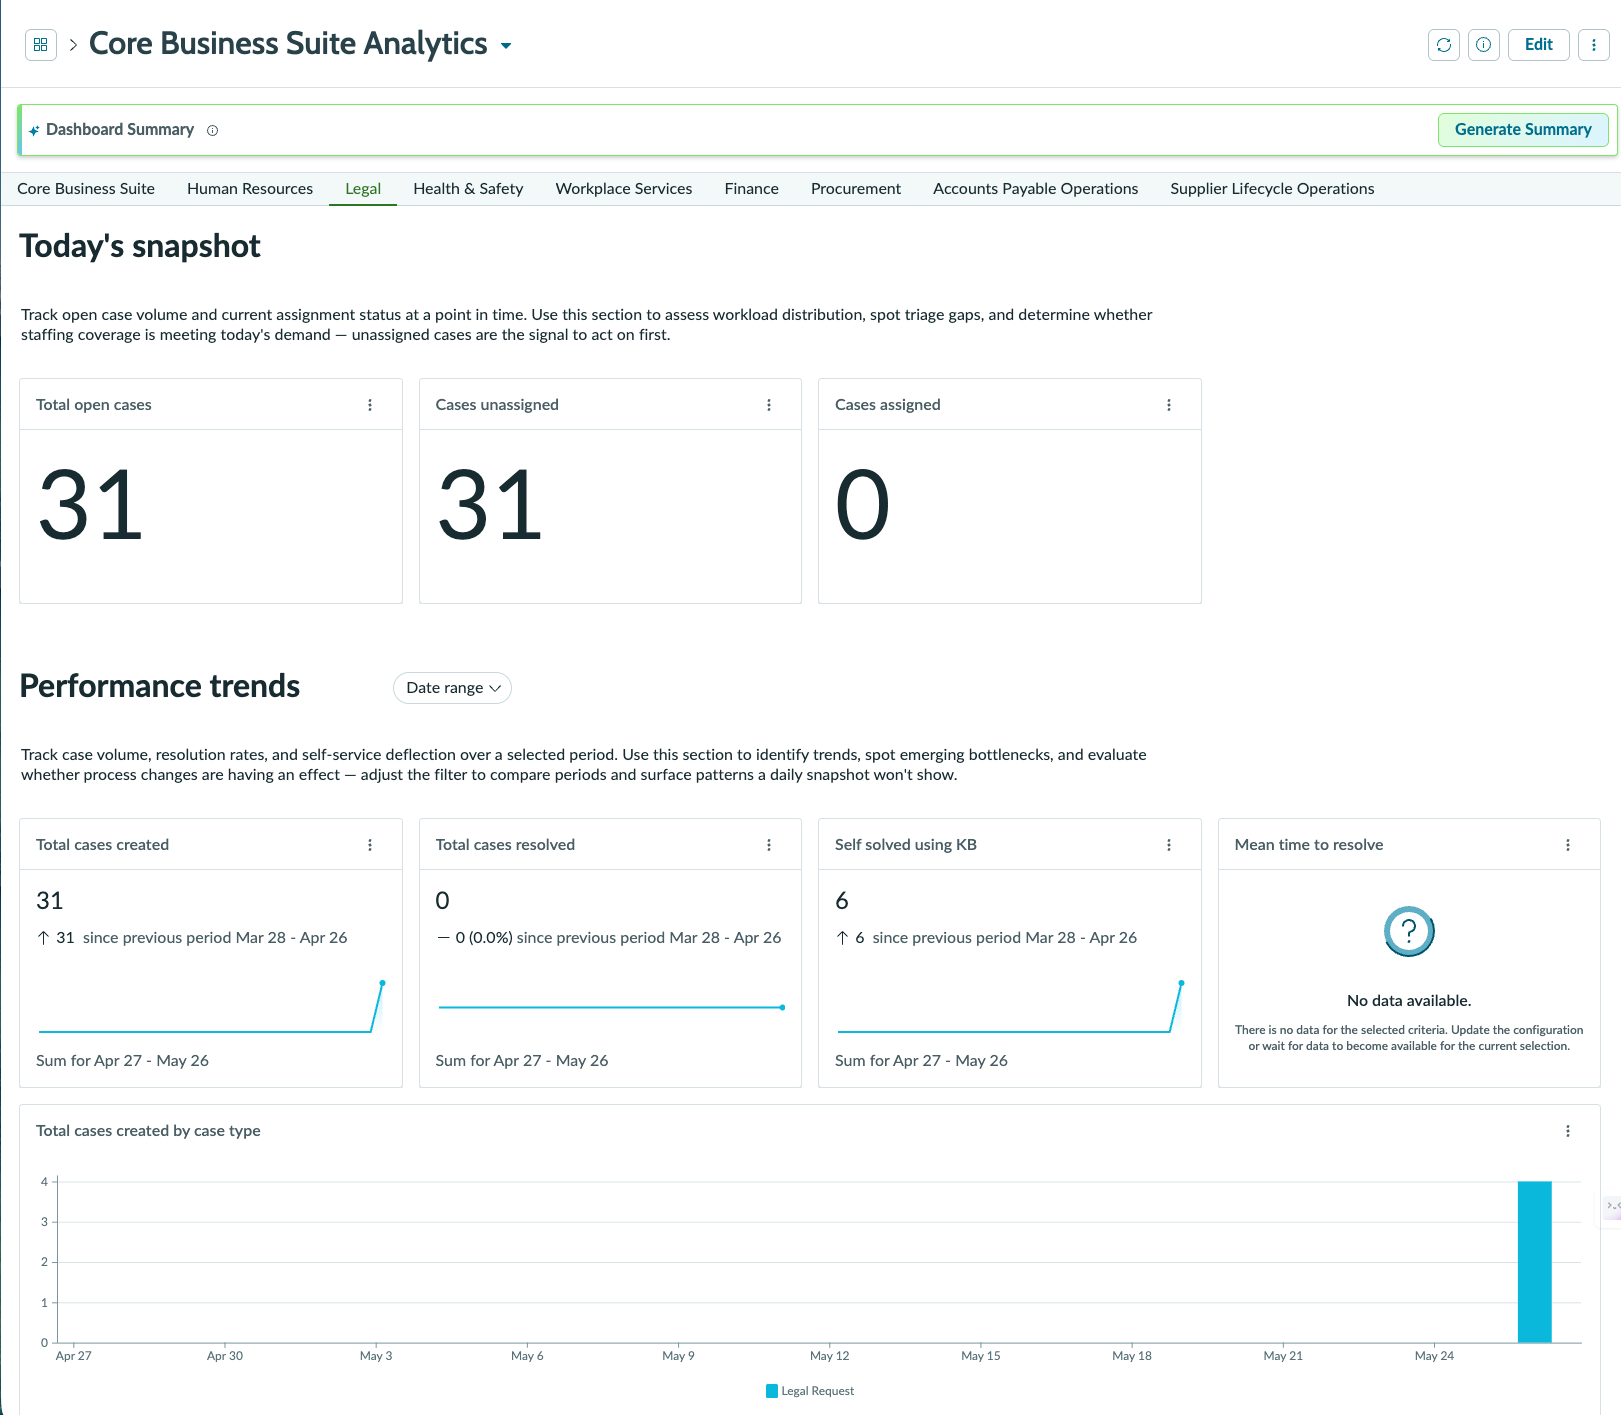This screenshot has height=1415, width=1621.
Task: Open the Workplace Services tab
Action: point(624,189)
